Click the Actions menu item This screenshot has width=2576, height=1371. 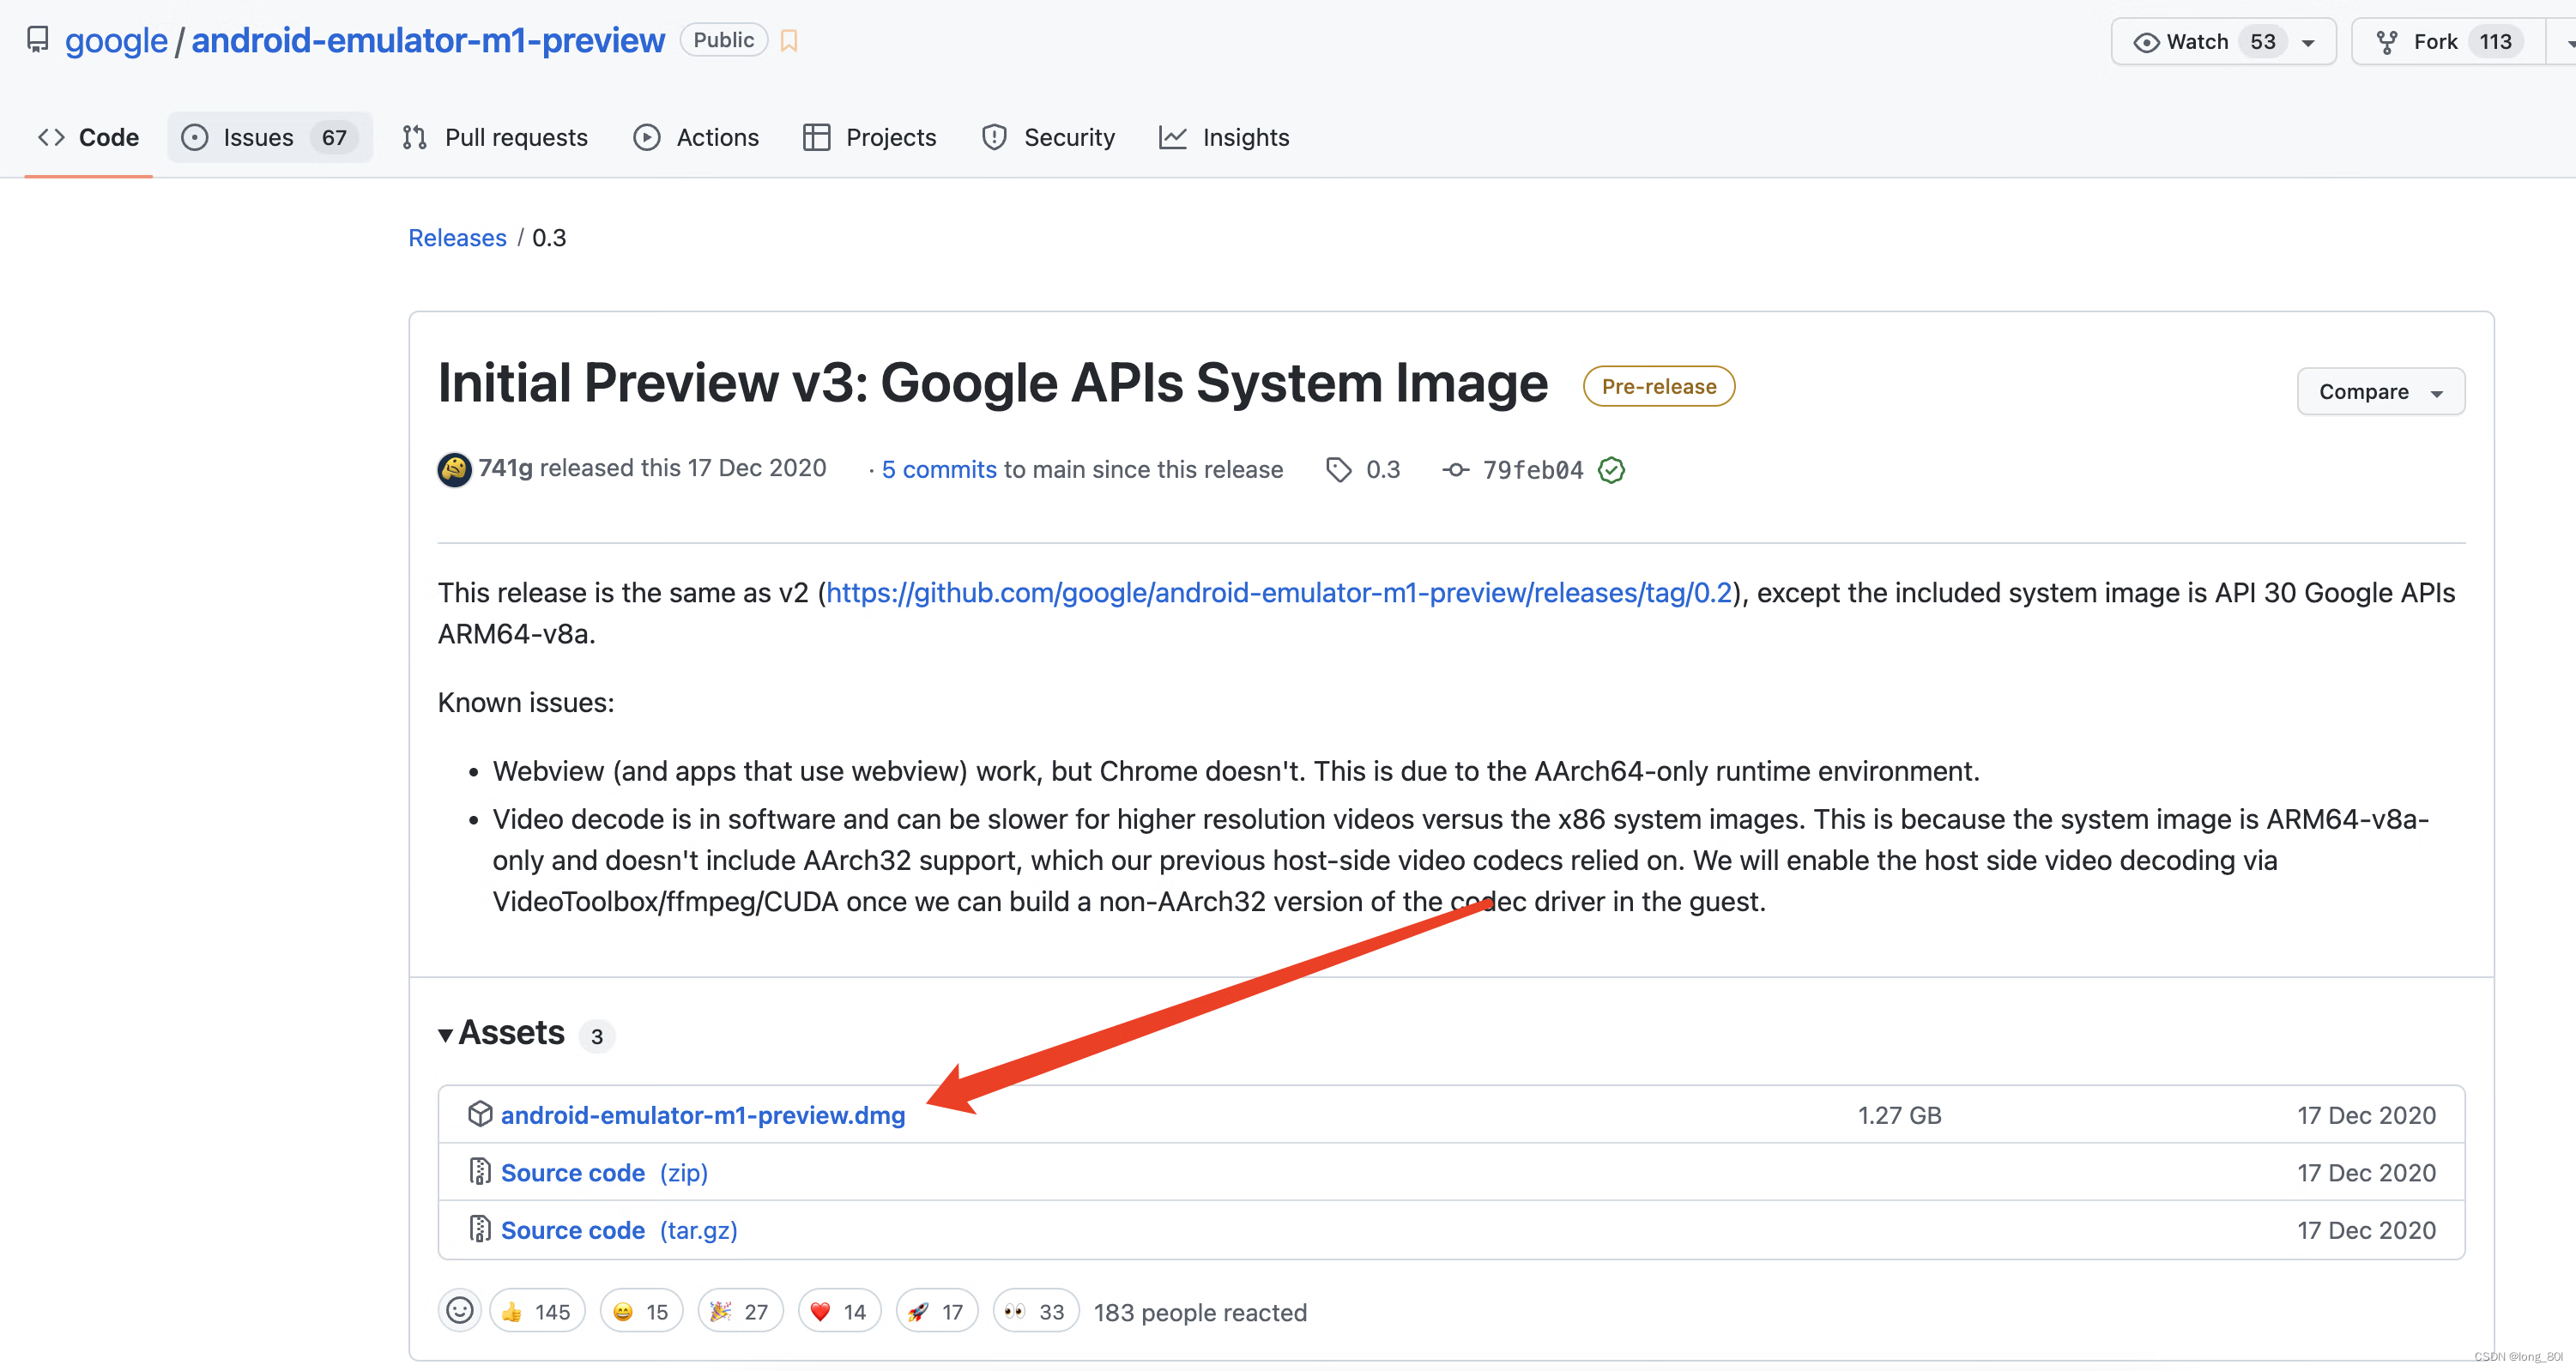point(695,136)
